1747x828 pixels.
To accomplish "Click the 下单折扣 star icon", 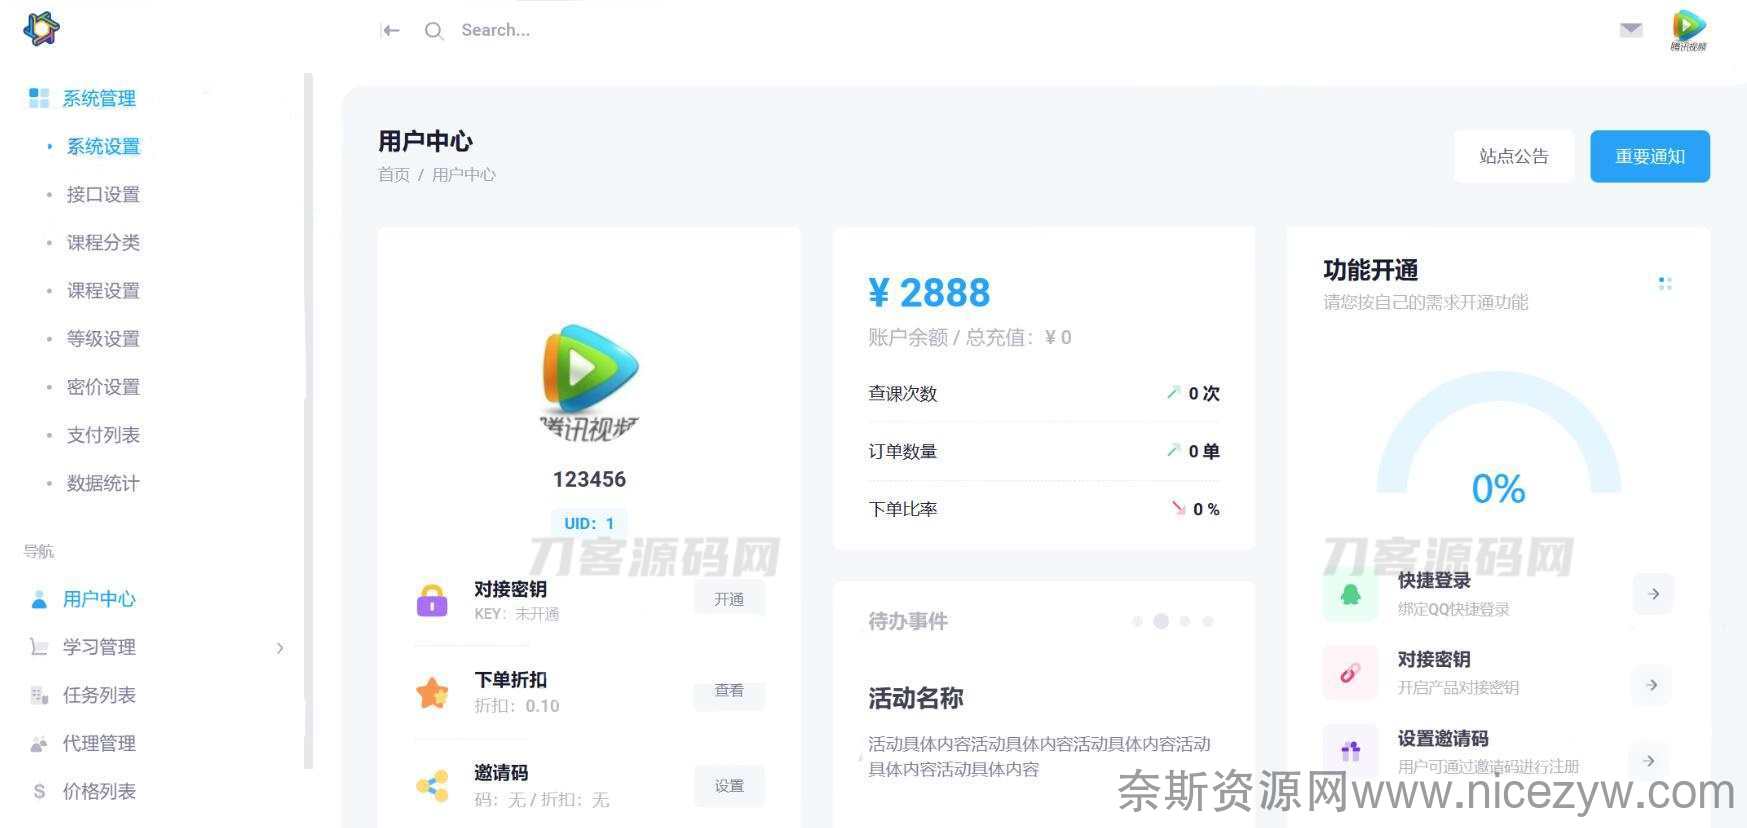I will [432, 692].
